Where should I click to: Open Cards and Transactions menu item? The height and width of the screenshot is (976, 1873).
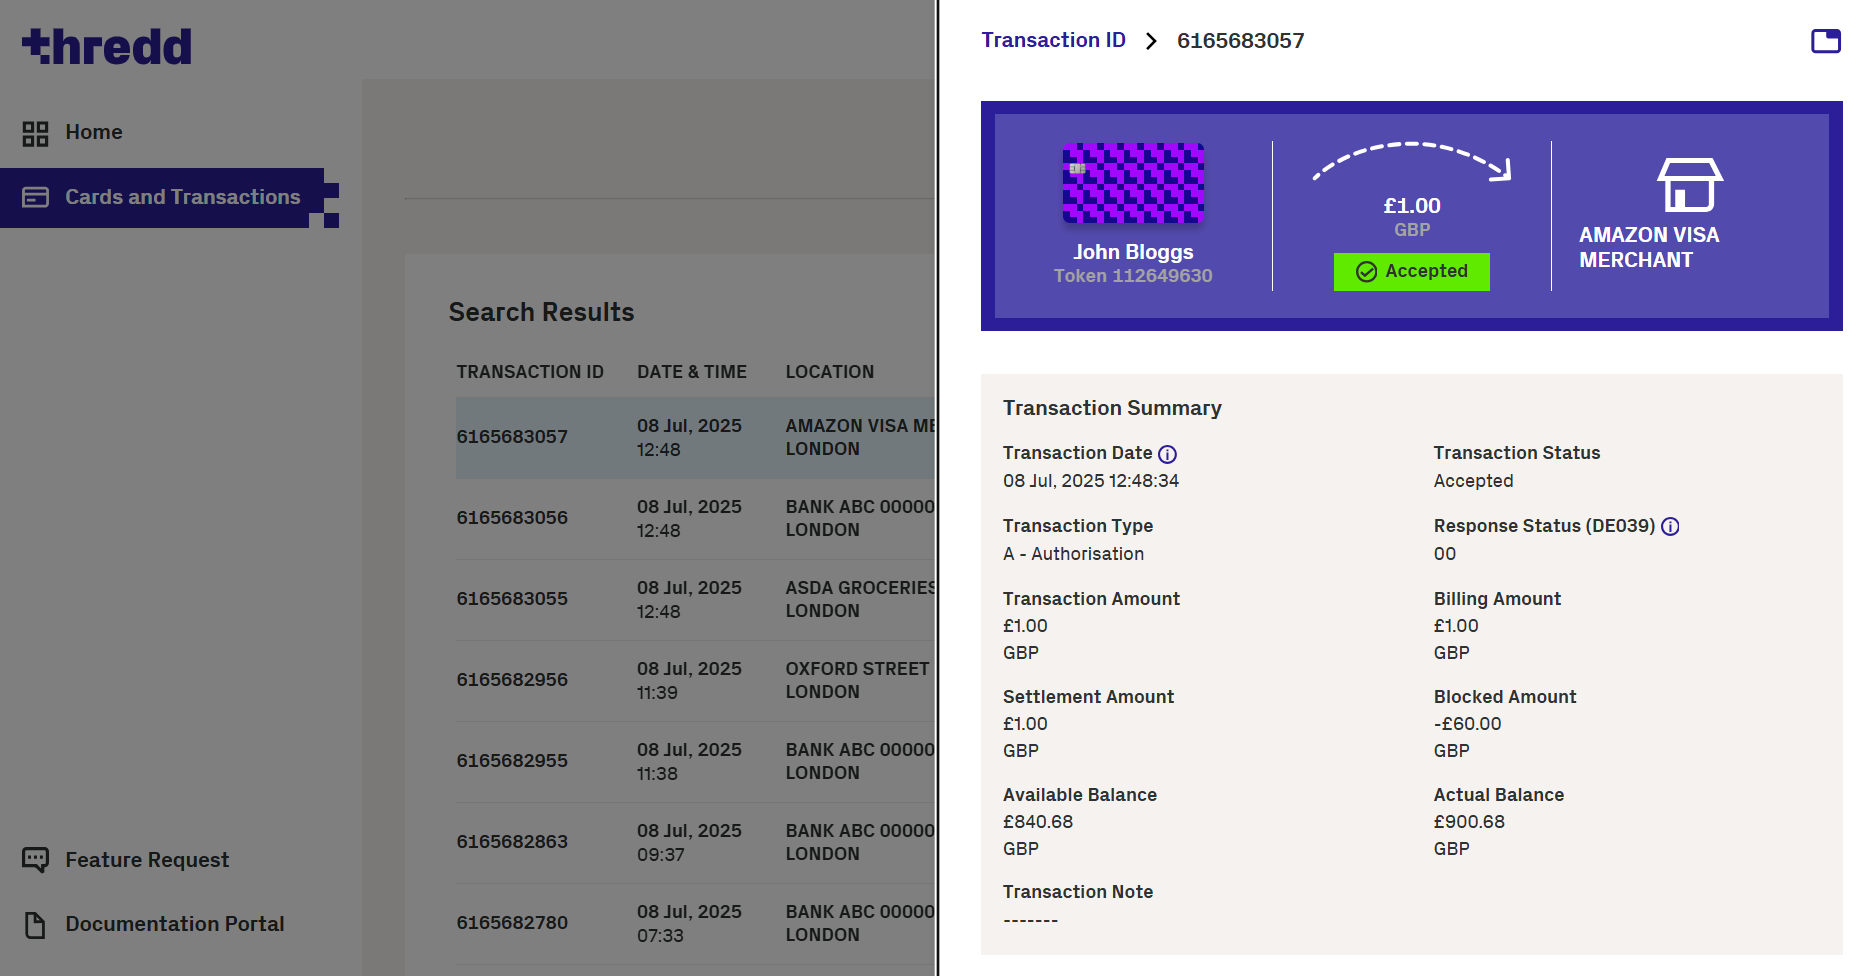click(182, 197)
